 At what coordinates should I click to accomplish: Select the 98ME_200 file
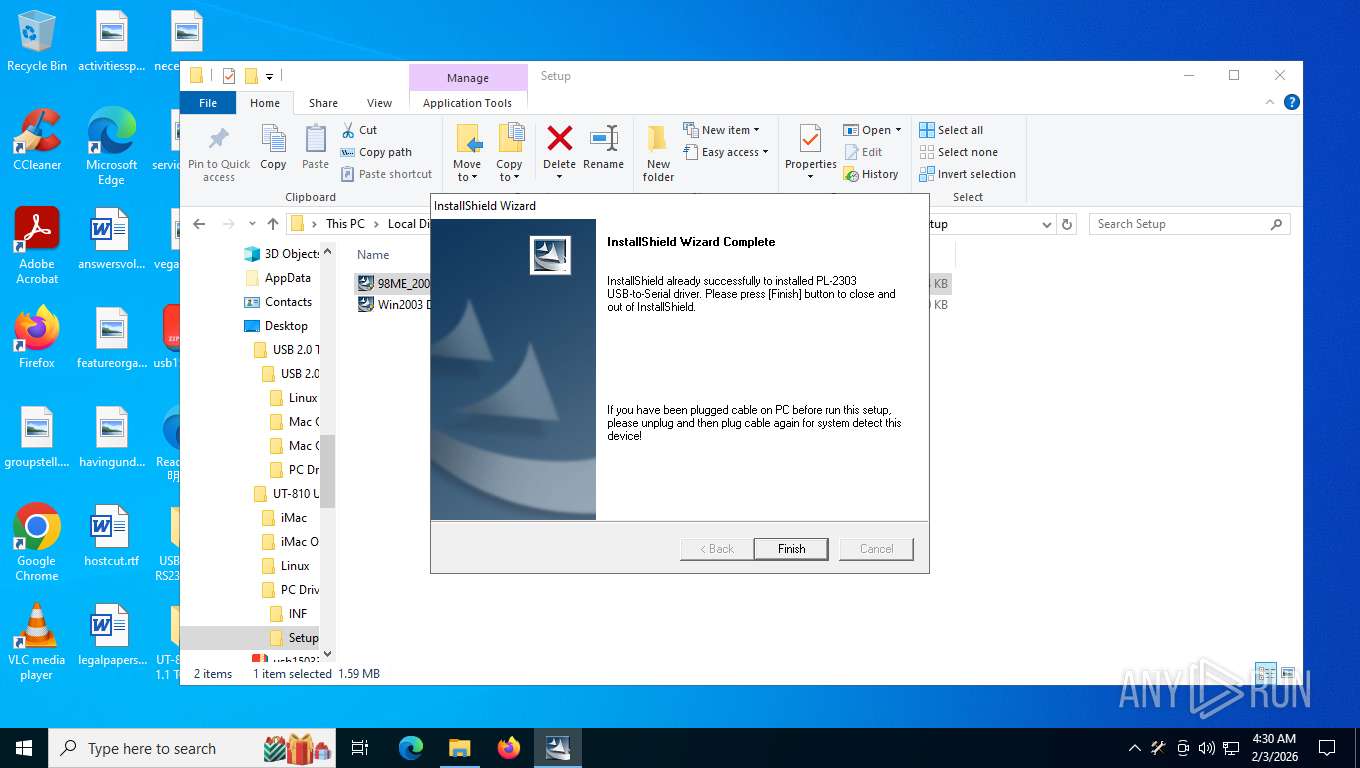coord(394,284)
